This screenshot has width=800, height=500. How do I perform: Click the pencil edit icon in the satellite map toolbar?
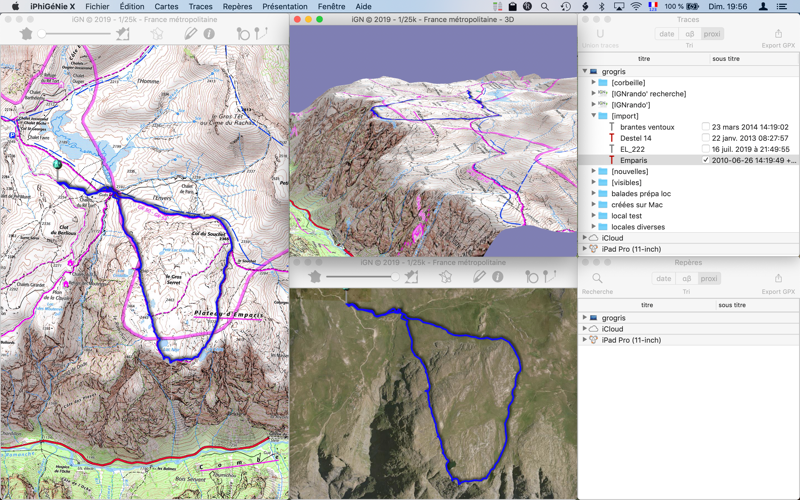[479, 277]
